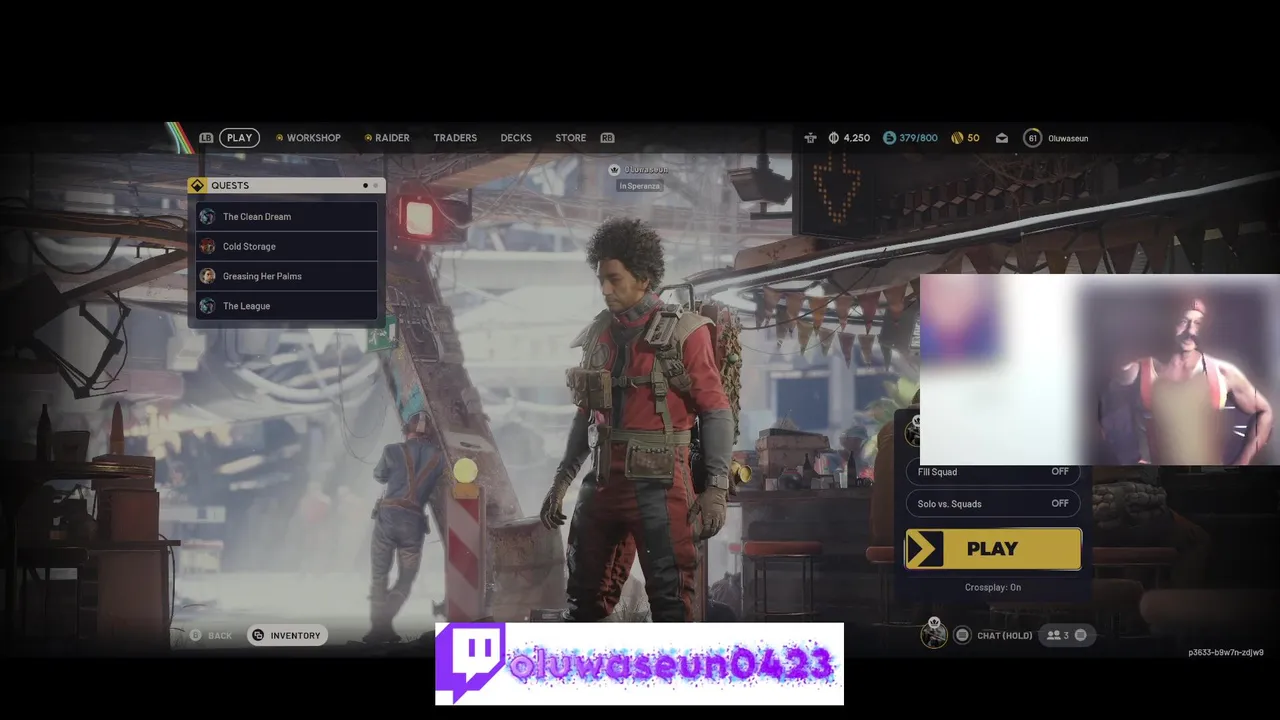Click the chat bubble button icon

(962, 635)
